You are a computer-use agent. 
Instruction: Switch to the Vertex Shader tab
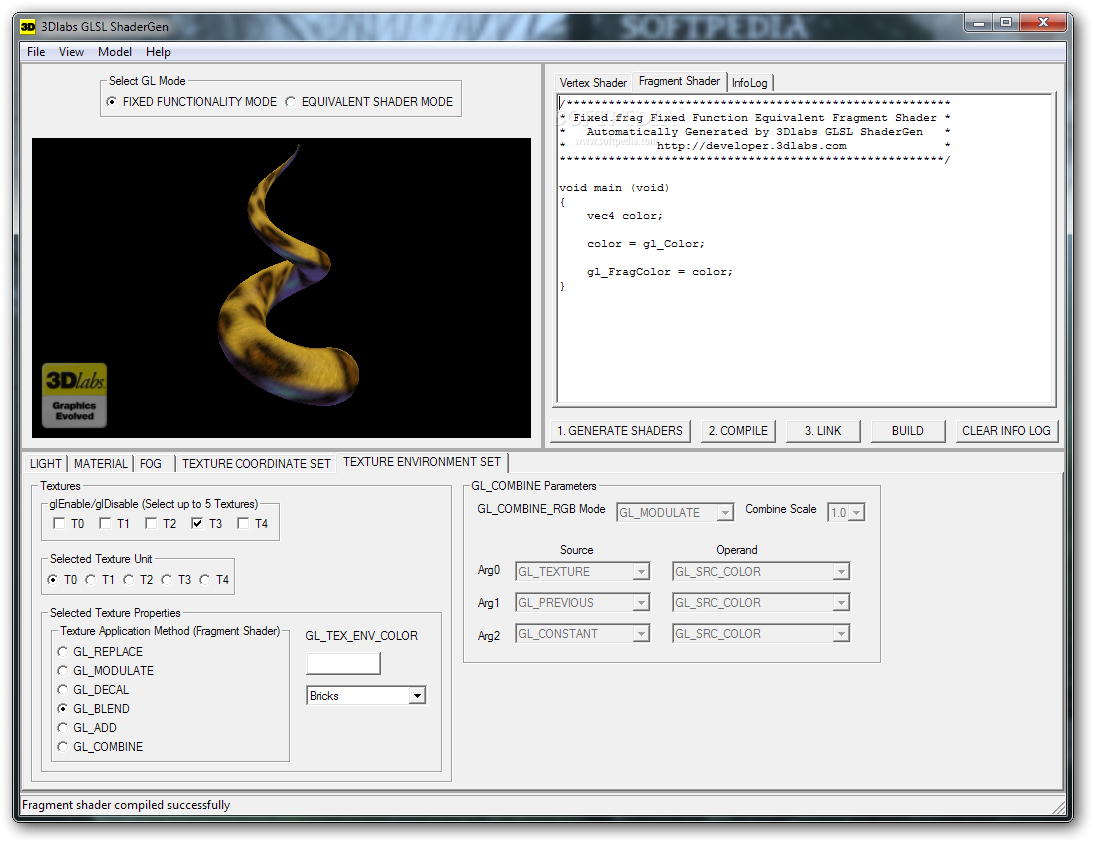coord(593,83)
